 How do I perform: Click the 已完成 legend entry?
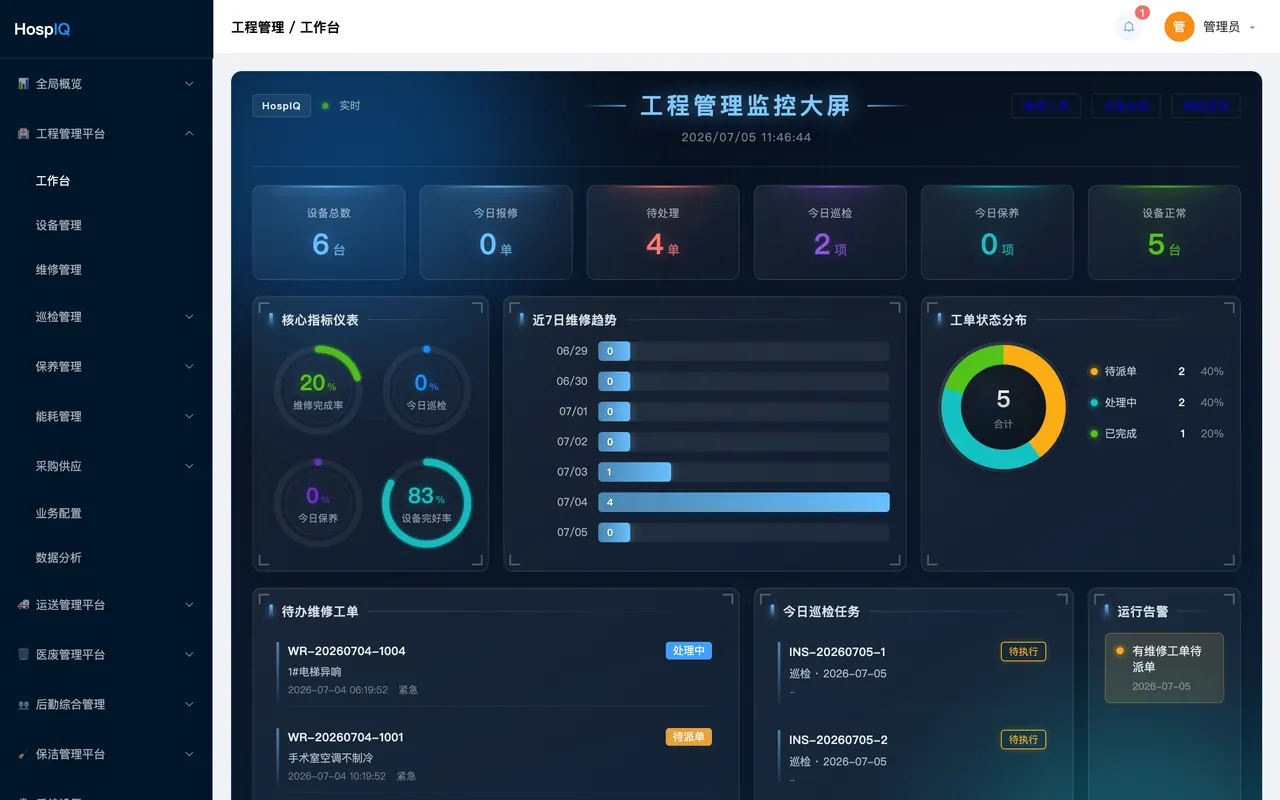tap(1157, 434)
